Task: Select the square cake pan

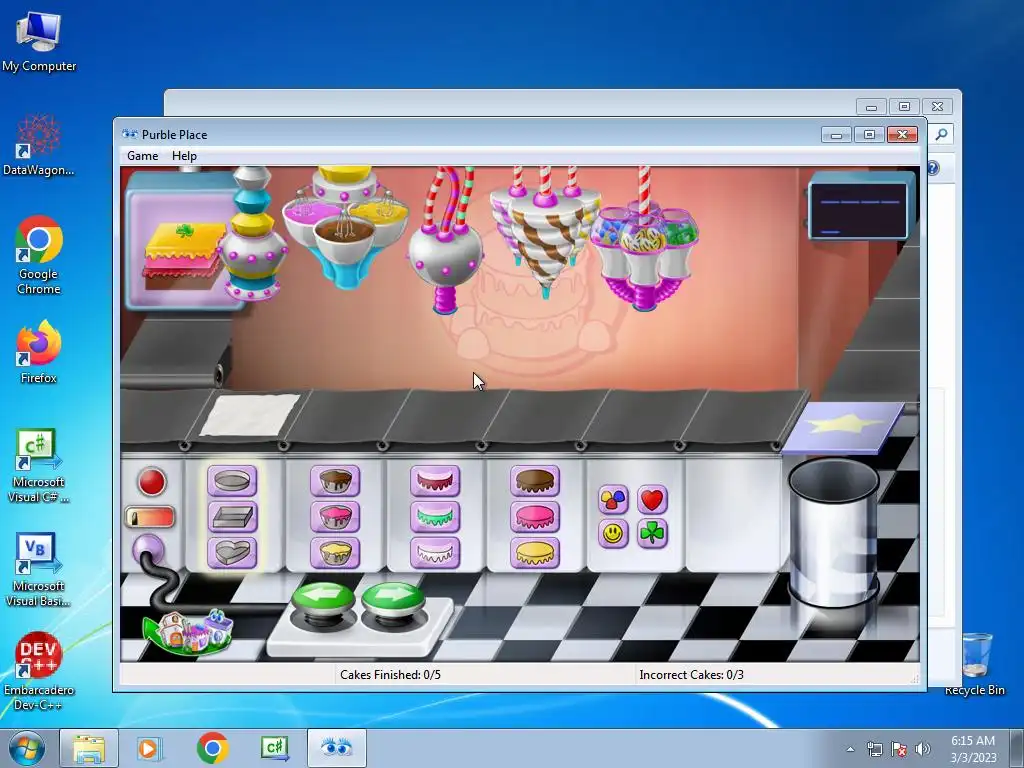Action: (232, 517)
